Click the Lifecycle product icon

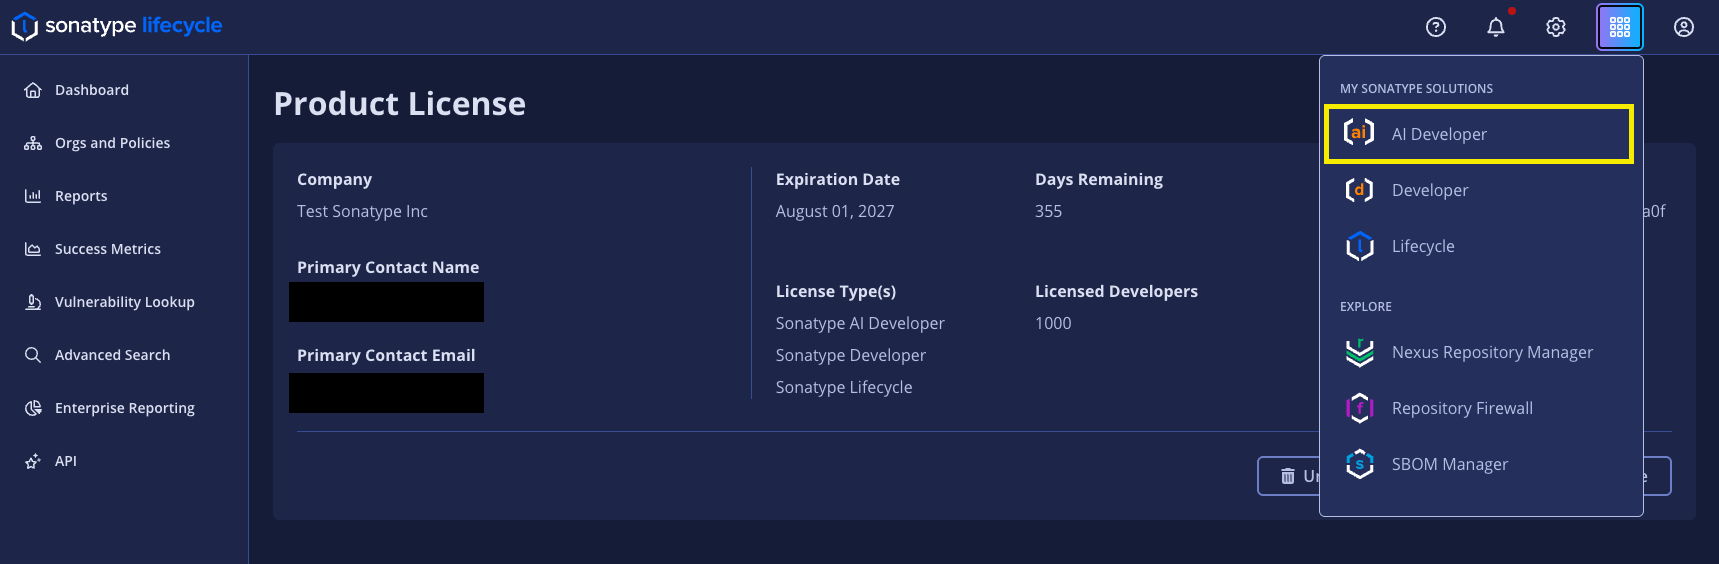click(x=1360, y=246)
